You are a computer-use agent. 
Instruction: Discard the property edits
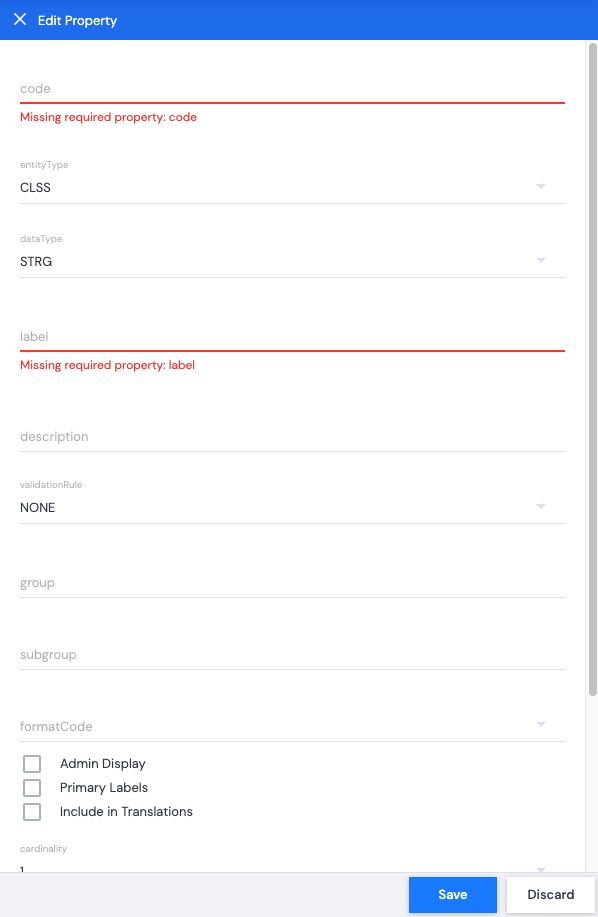(551, 895)
